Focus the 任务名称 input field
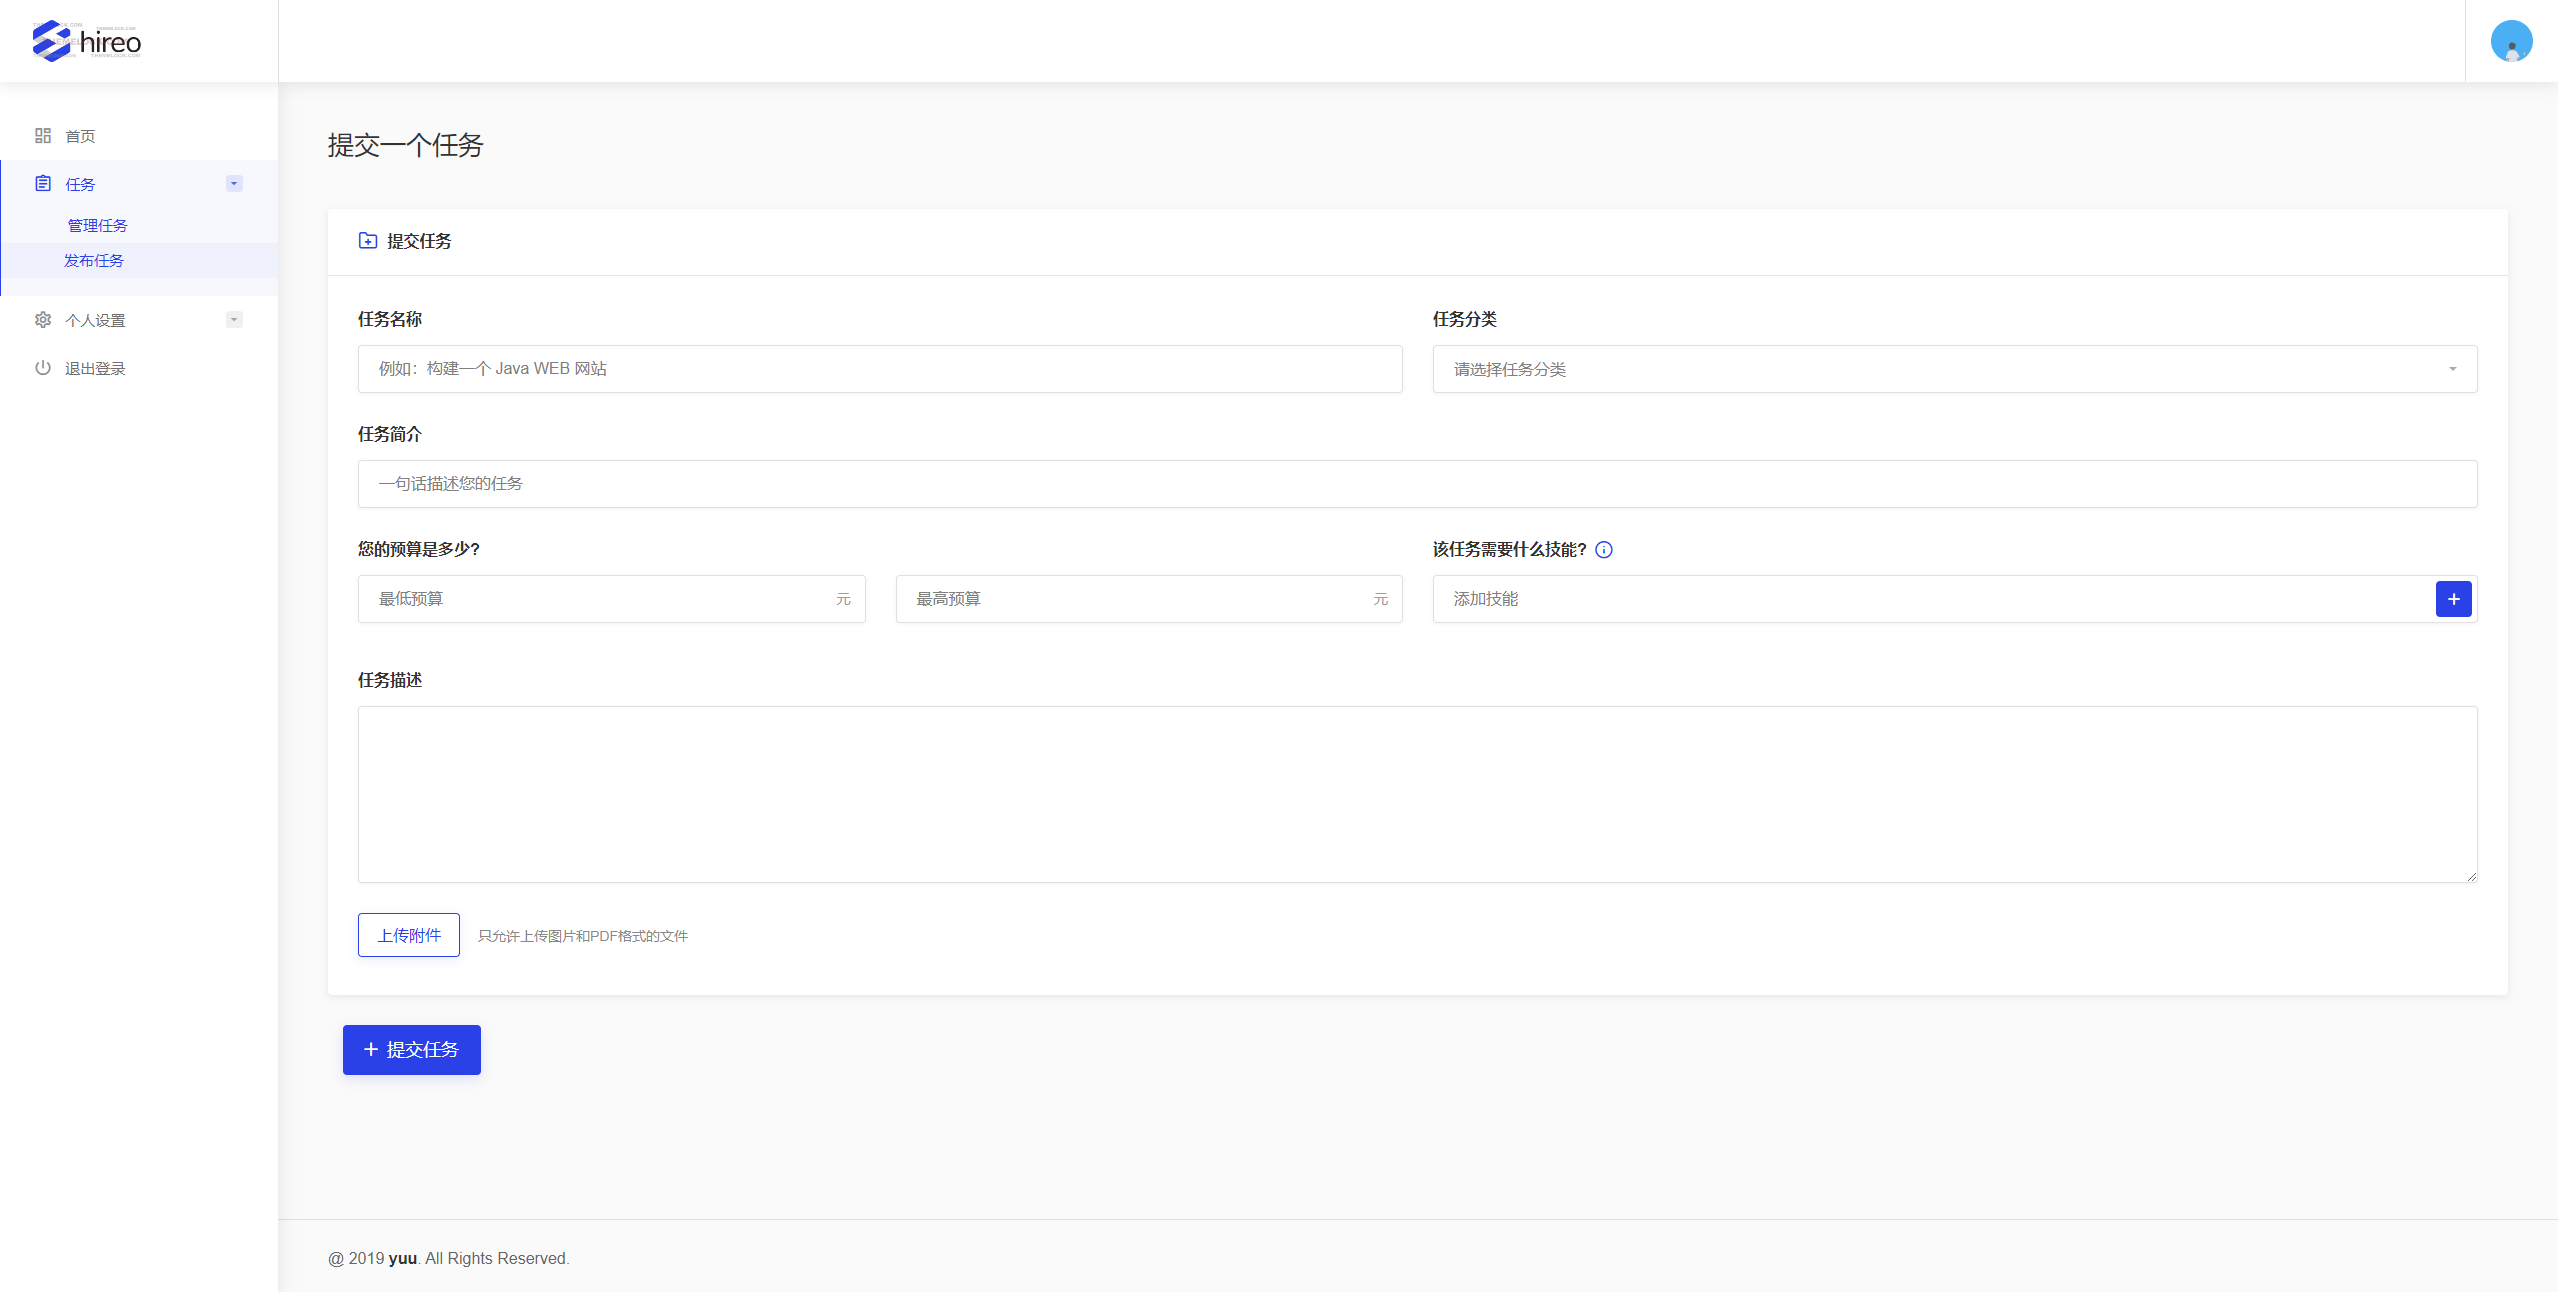The image size is (2558, 1292). (879, 369)
